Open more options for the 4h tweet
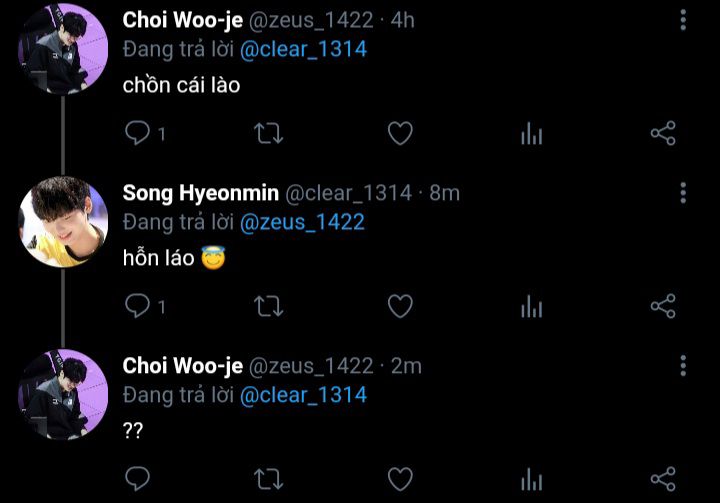Image resolution: width=720 pixels, height=503 pixels. pos(683,20)
